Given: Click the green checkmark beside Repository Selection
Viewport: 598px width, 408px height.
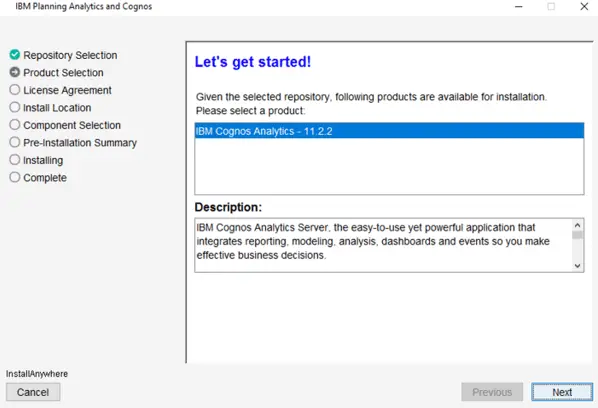Looking at the screenshot, I should pyautogui.click(x=14, y=55).
